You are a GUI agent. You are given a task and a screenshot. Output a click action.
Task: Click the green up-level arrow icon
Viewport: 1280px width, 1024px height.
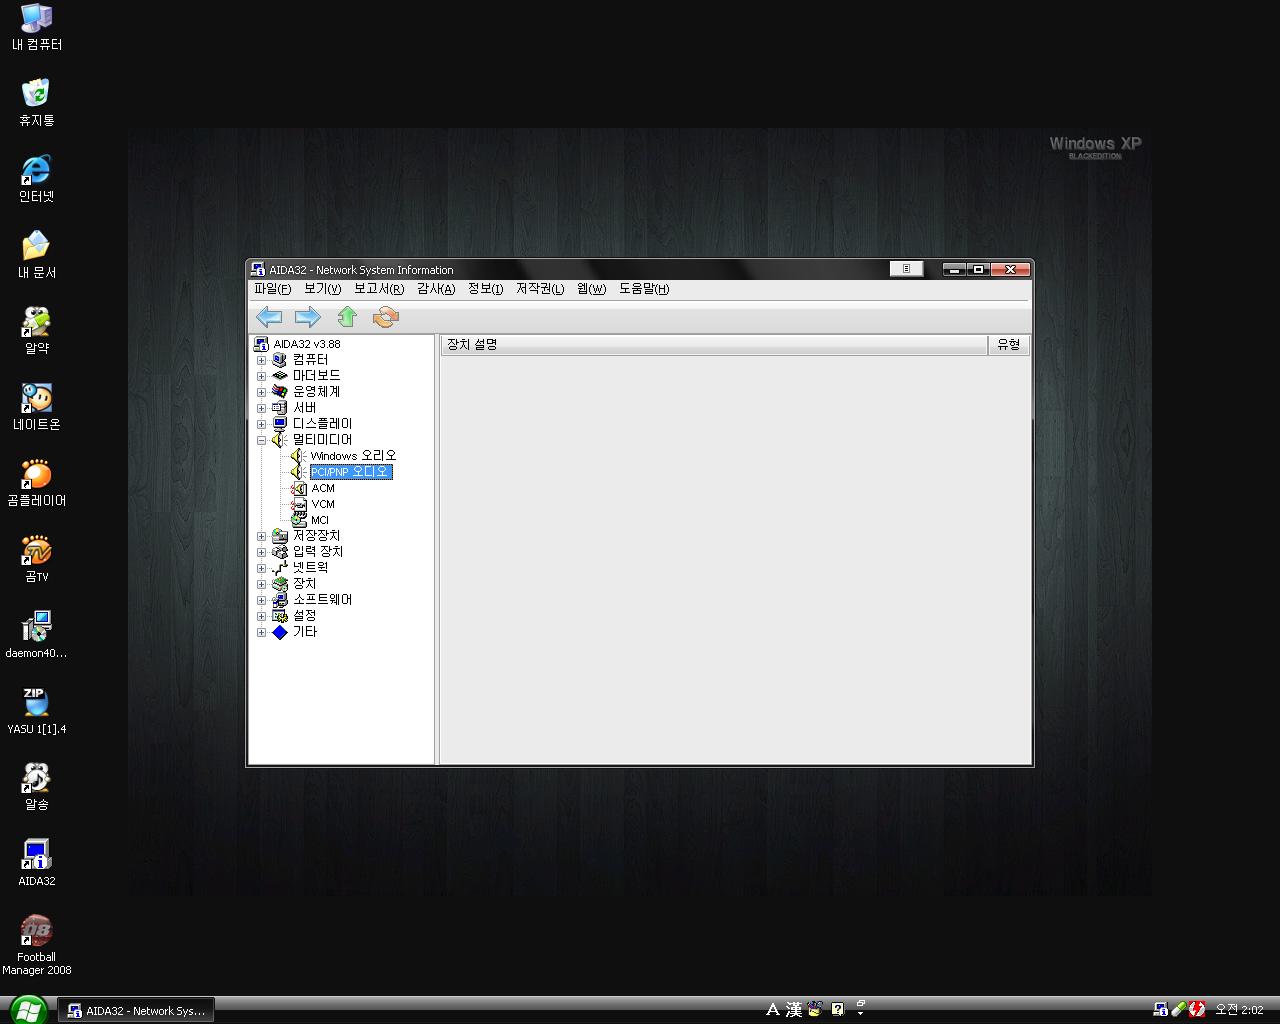(x=347, y=317)
